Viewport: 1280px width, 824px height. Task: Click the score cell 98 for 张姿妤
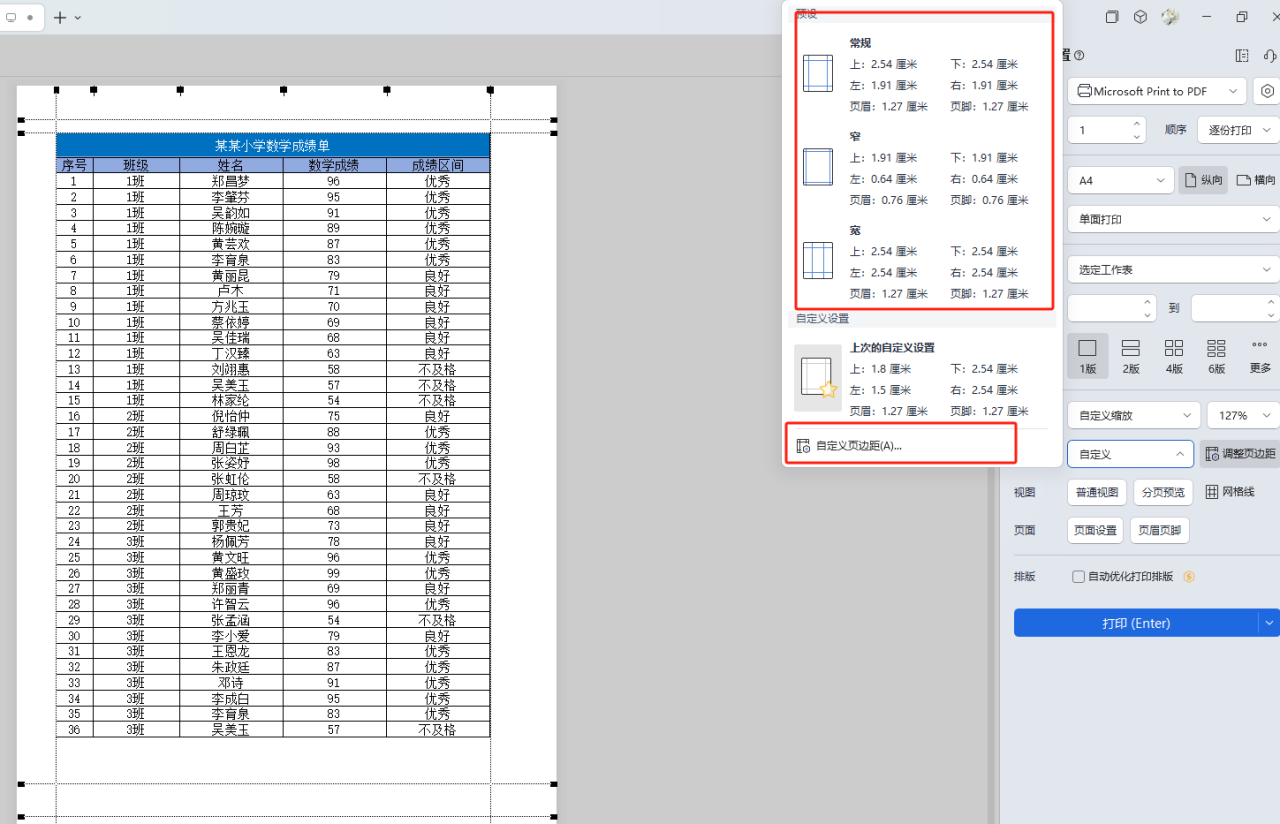(334, 463)
